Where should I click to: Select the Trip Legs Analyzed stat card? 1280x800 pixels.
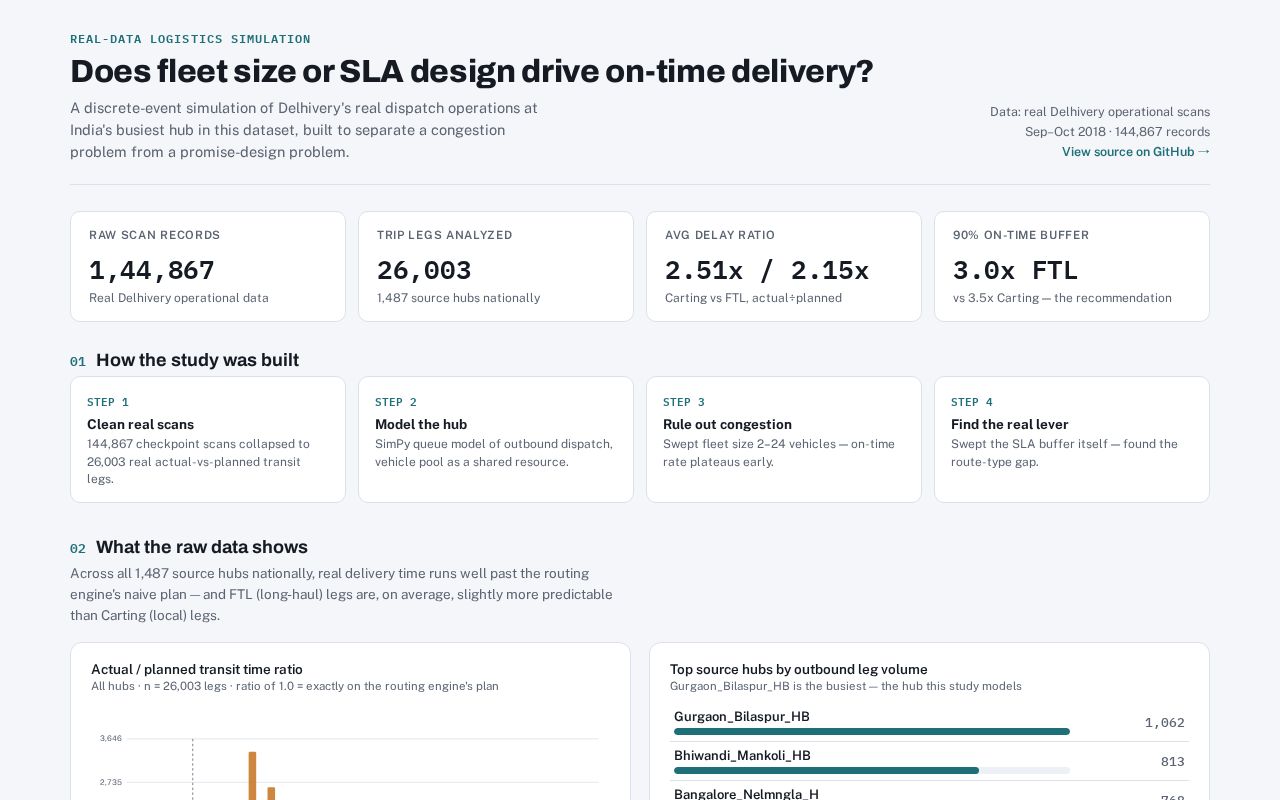[496, 266]
